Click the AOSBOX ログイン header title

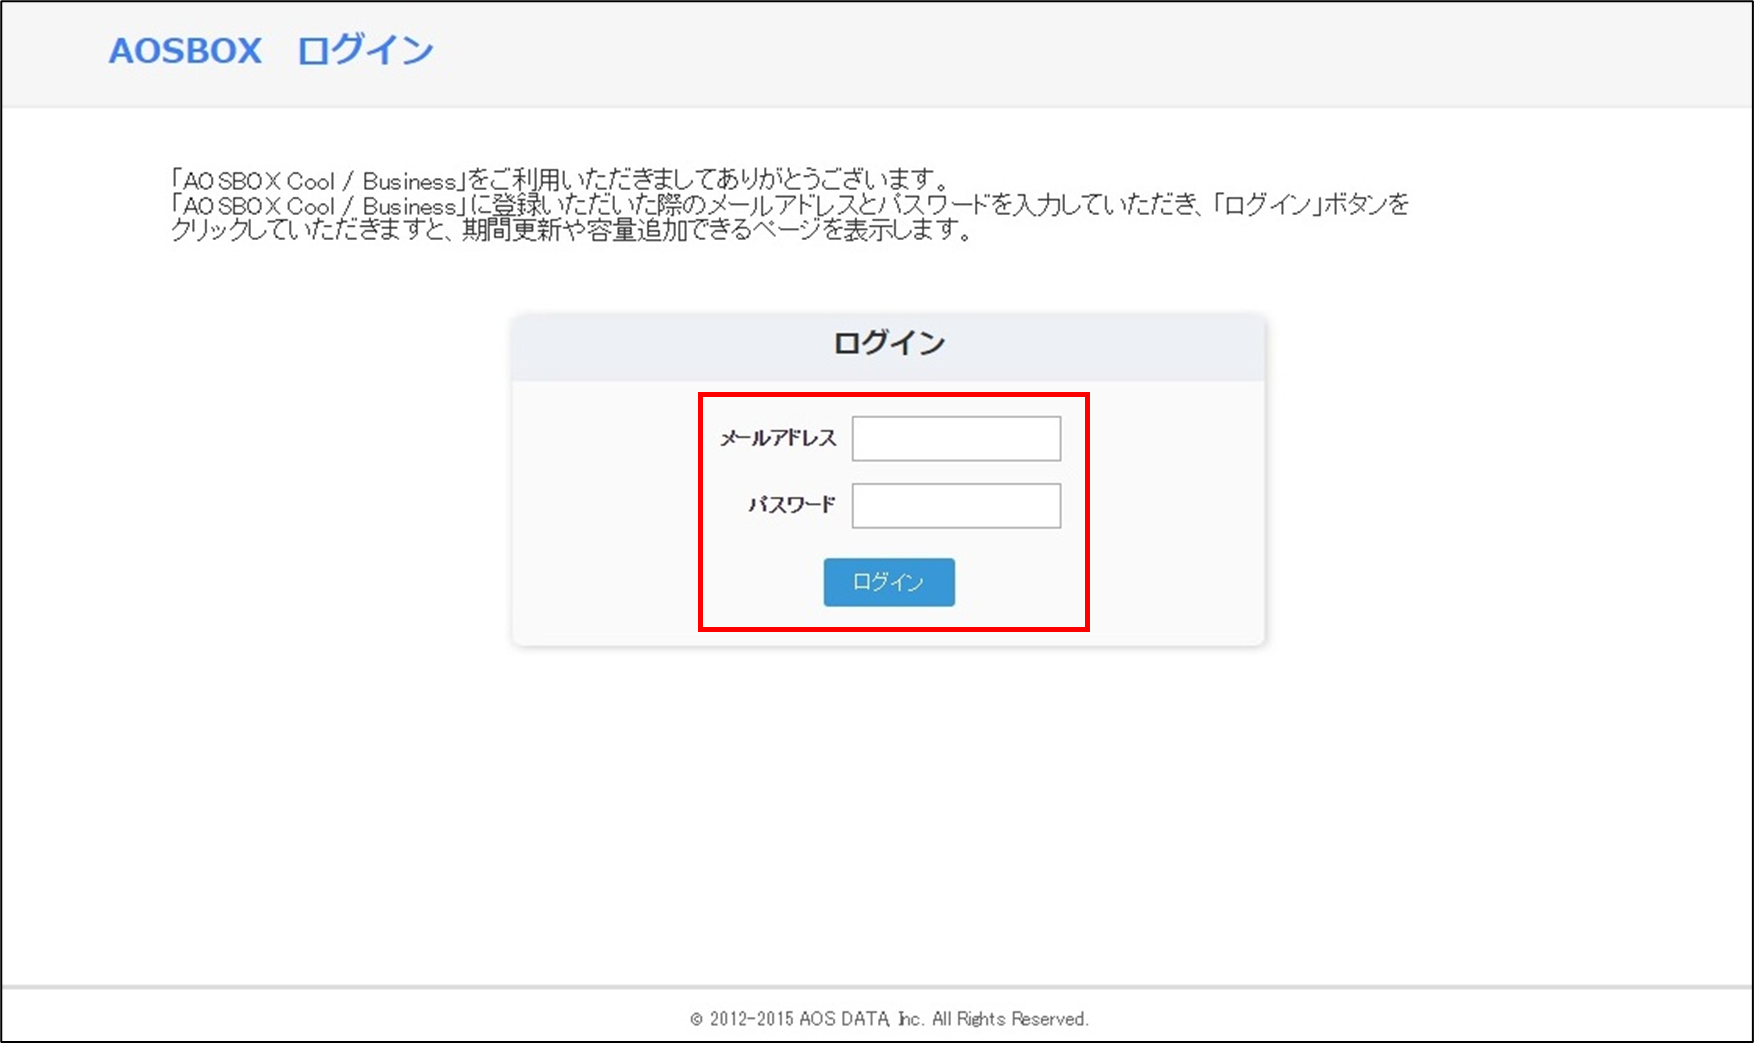(271, 50)
